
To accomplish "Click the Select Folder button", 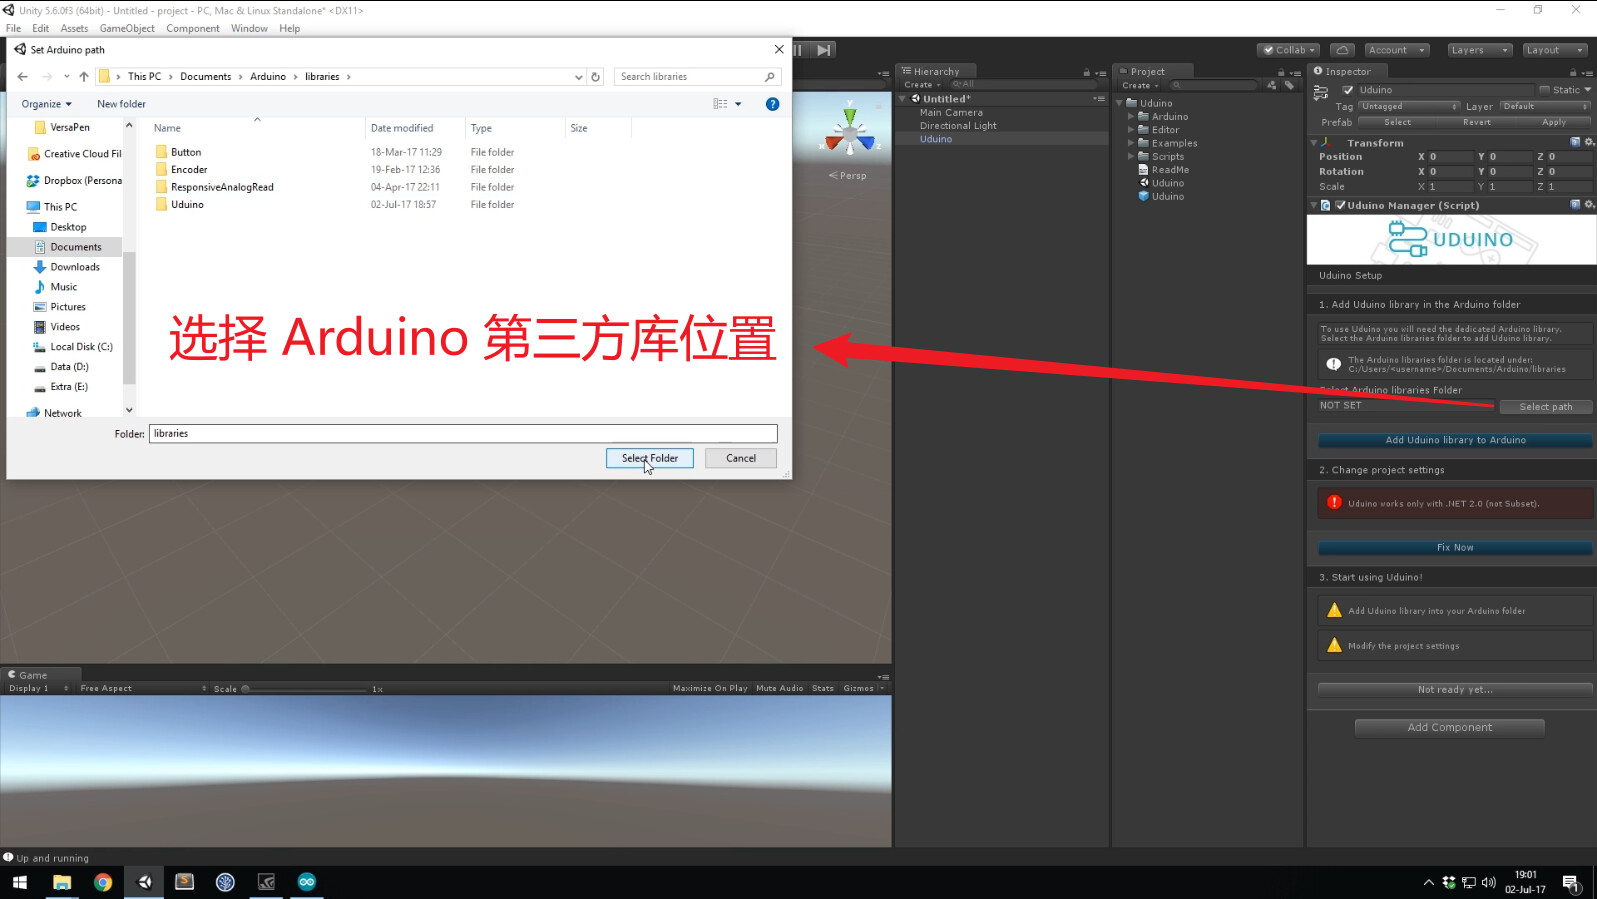I will click(x=650, y=458).
